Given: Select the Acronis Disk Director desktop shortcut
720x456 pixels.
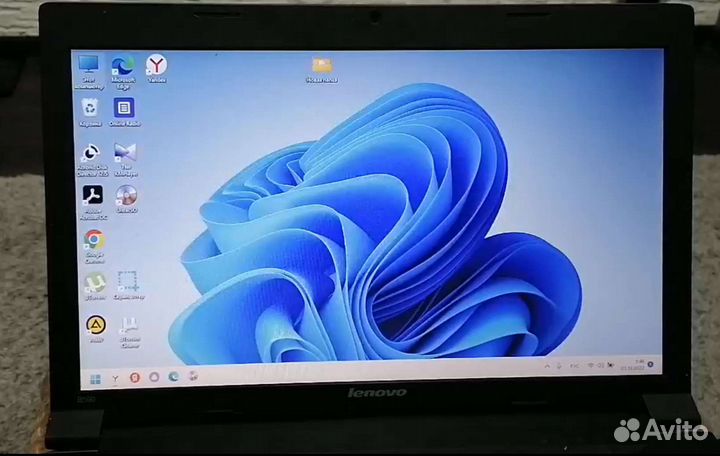Looking at the screenshot, I should tap(92, 160).
